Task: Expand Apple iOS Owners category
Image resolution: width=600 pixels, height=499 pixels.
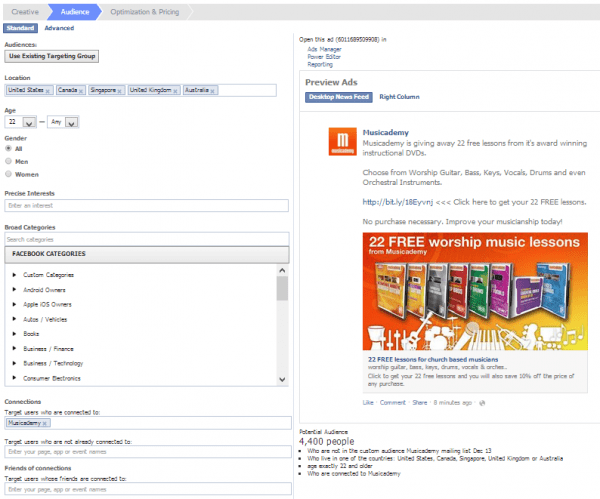Action: 14,304
